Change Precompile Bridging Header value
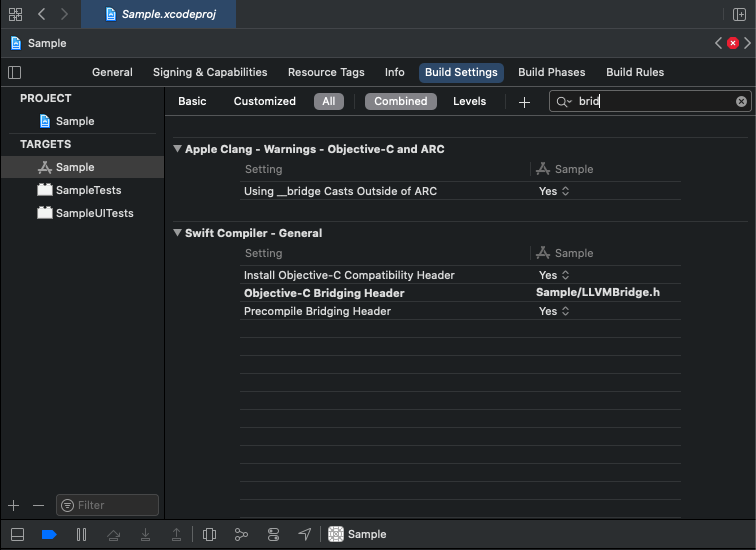 coord(554,311)
